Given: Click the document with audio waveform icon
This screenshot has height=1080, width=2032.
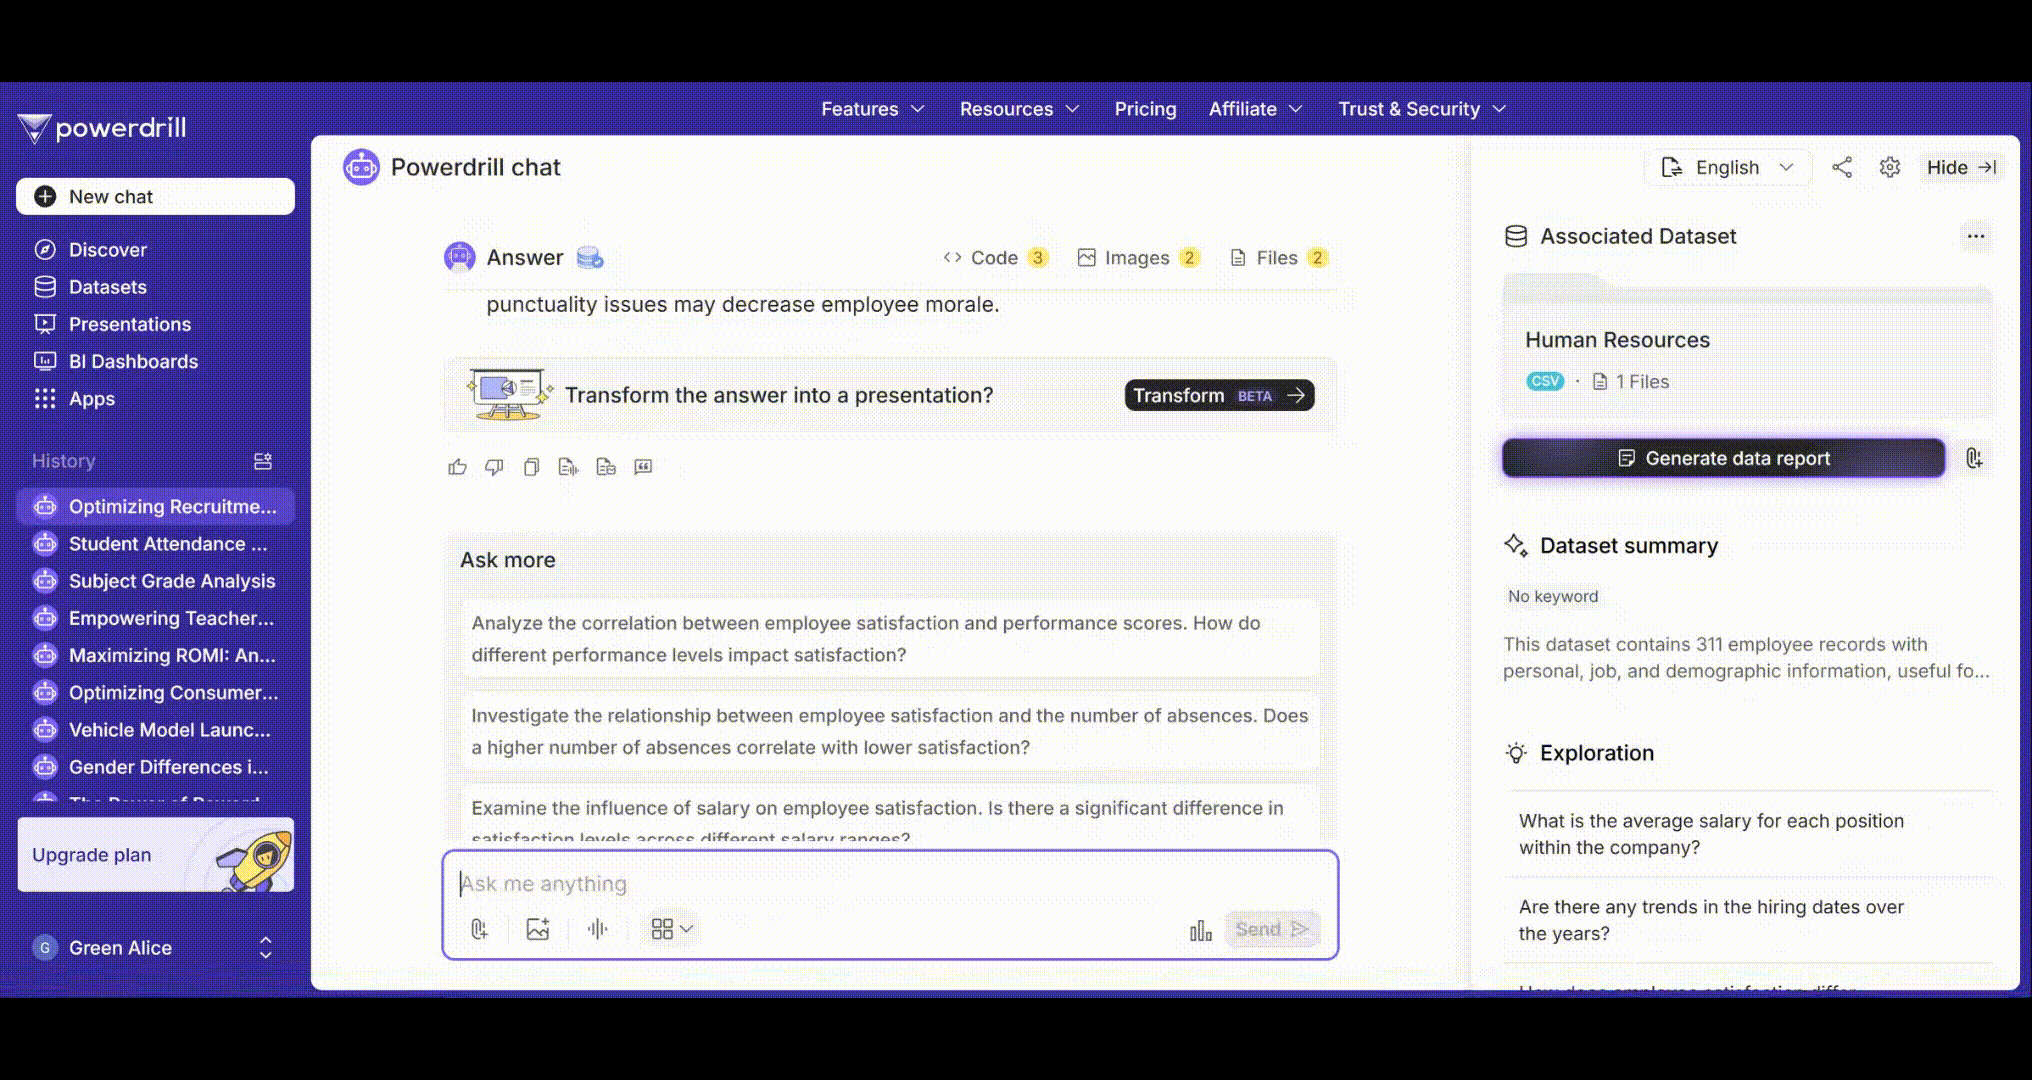Looking at the screenshot, I should (x=568, y=467).
